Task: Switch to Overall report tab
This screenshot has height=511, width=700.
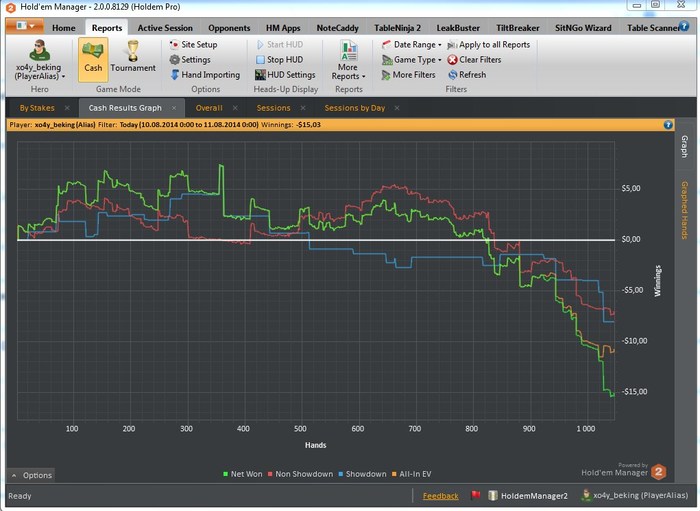Action: [209, 108]
